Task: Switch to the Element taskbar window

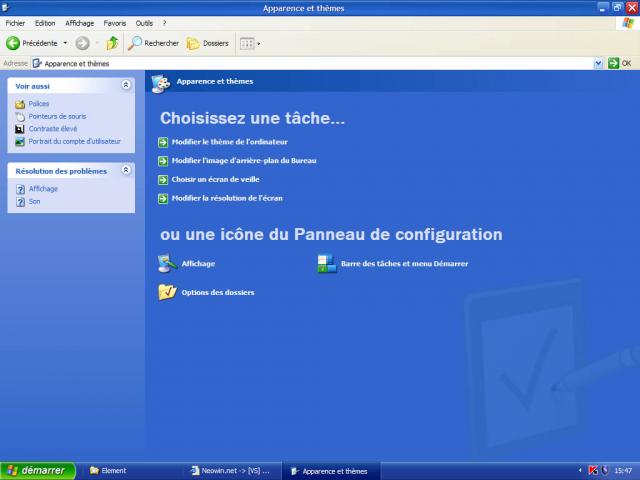Action: pyautogui.click(x=131, y=471)
